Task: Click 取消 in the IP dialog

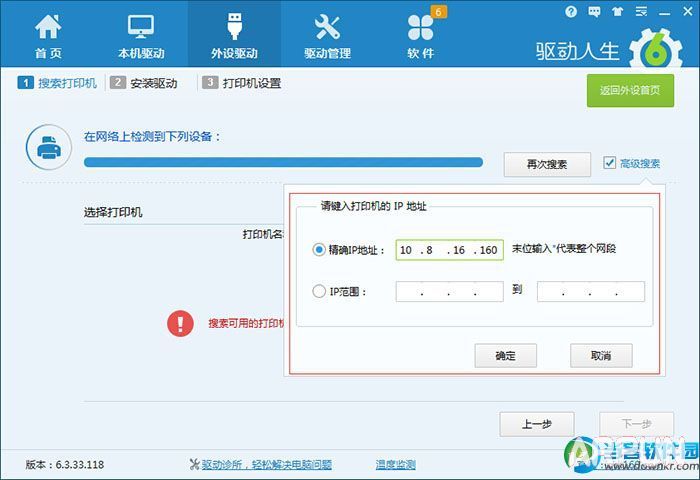Action: pyautogui.click(x=601, y=356)
